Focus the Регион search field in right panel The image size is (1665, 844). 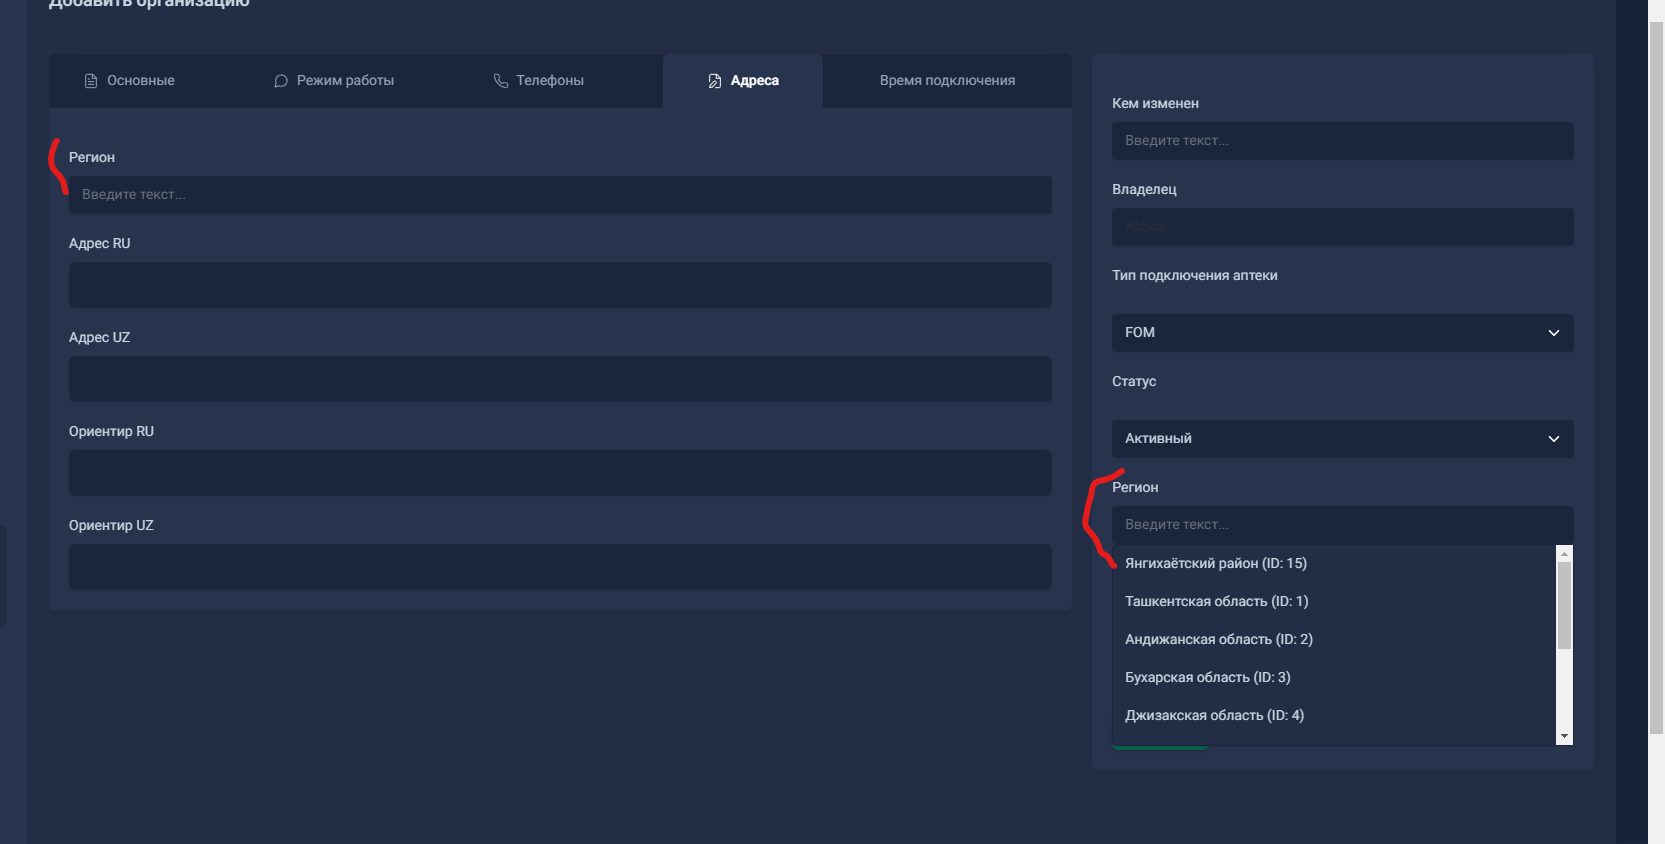click(1343, 525)
